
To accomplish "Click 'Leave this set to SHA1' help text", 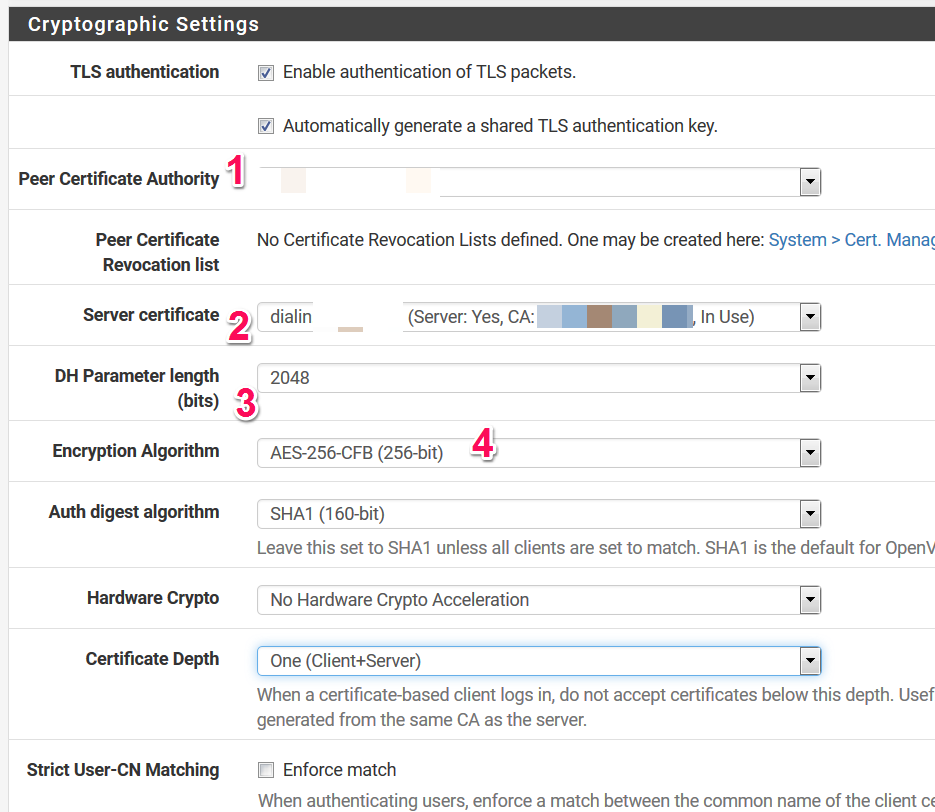I will [596, 548].
